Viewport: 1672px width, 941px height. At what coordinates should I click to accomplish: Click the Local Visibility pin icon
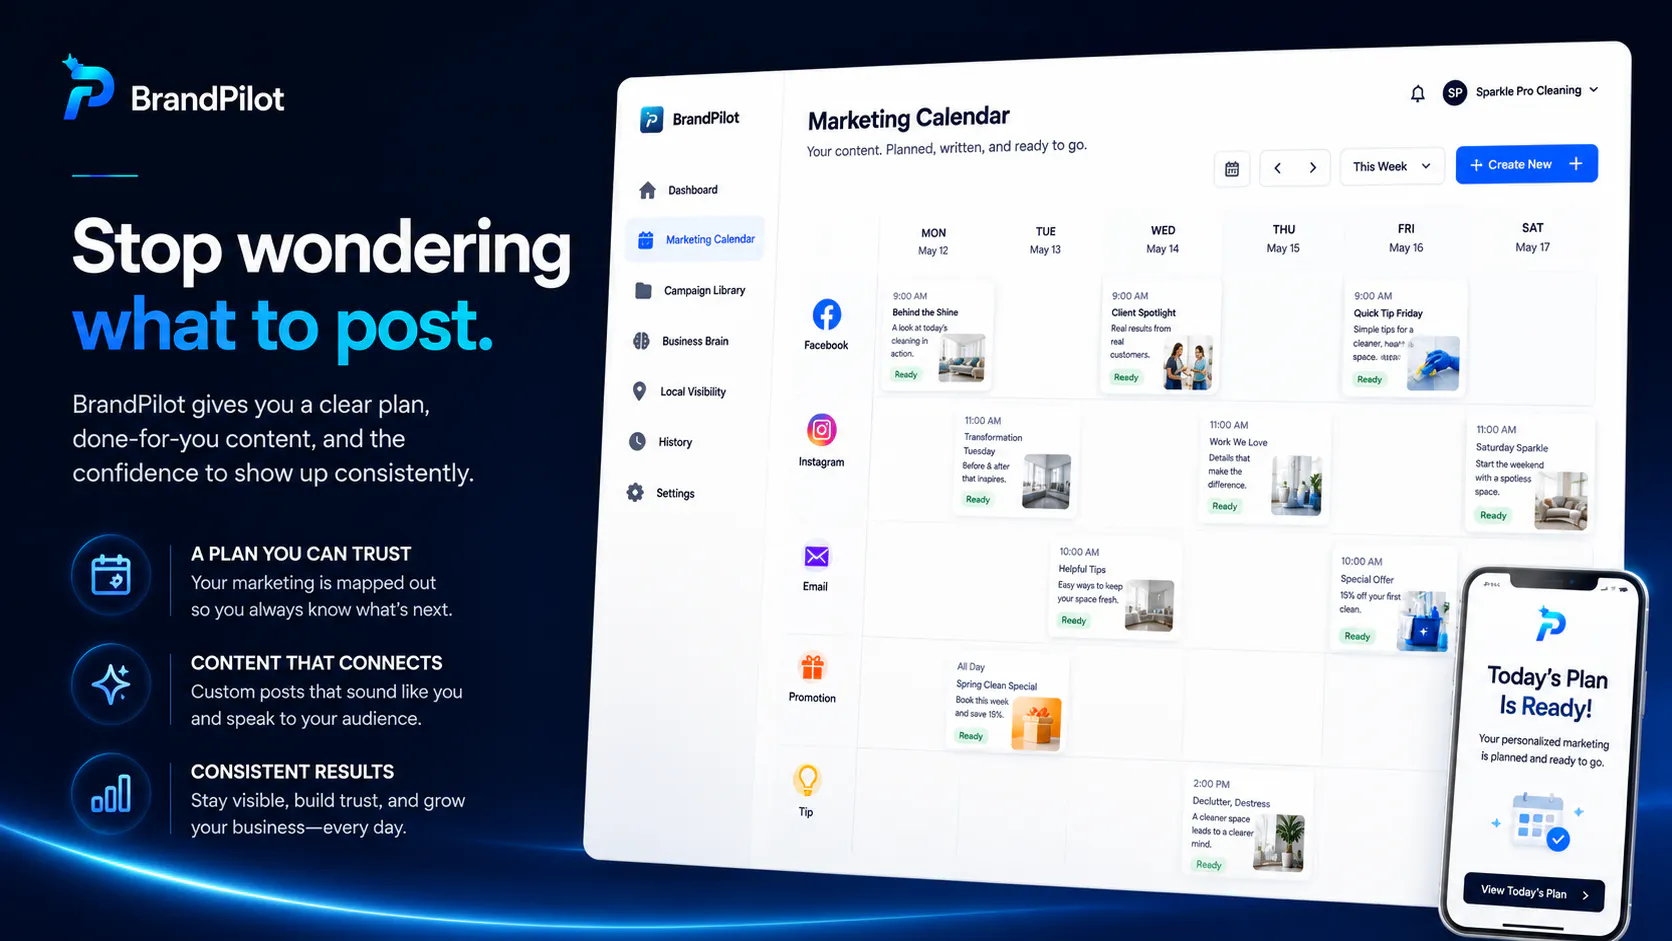[639, 391]
